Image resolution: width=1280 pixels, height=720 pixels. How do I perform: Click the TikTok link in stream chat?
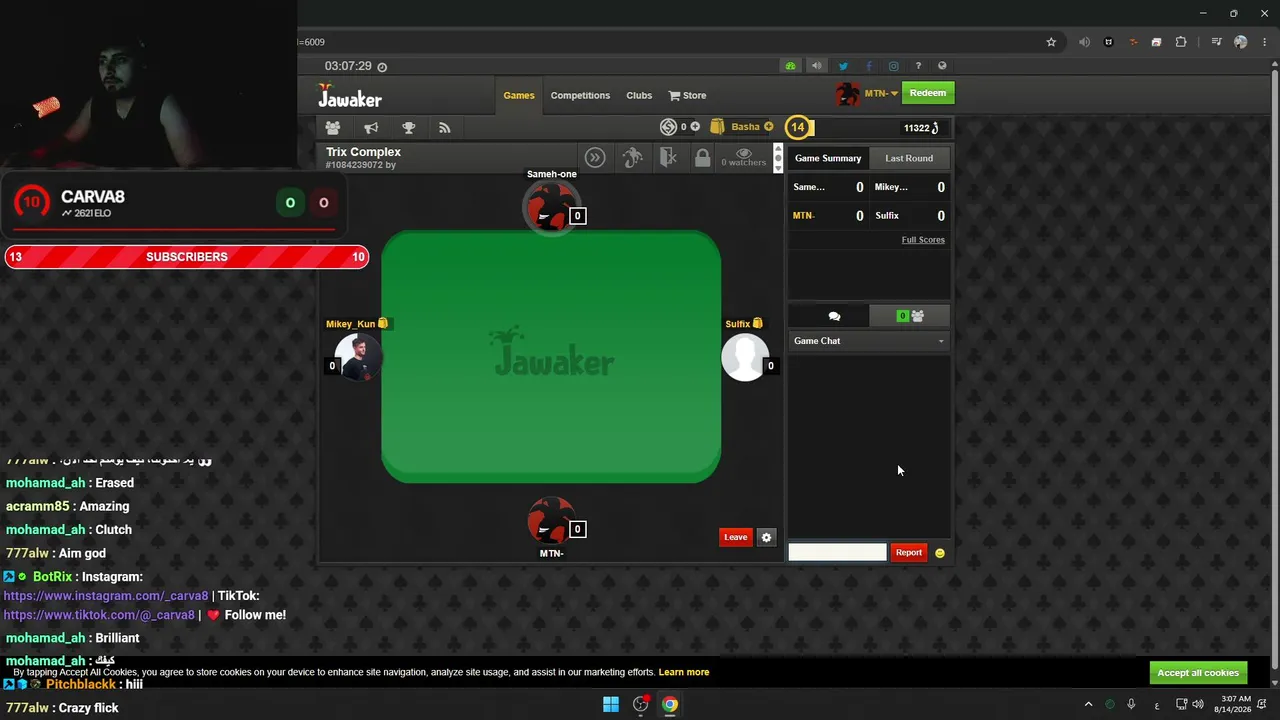[99, 615]
